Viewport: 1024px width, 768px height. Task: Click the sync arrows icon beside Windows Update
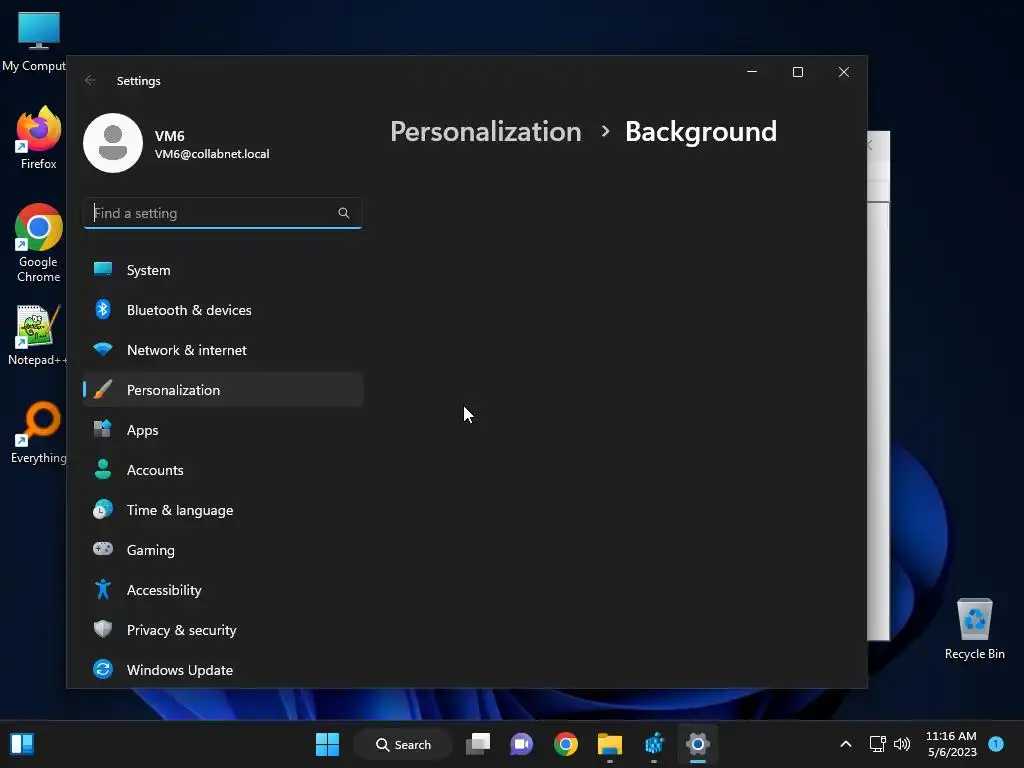click(x=103, y=669)
